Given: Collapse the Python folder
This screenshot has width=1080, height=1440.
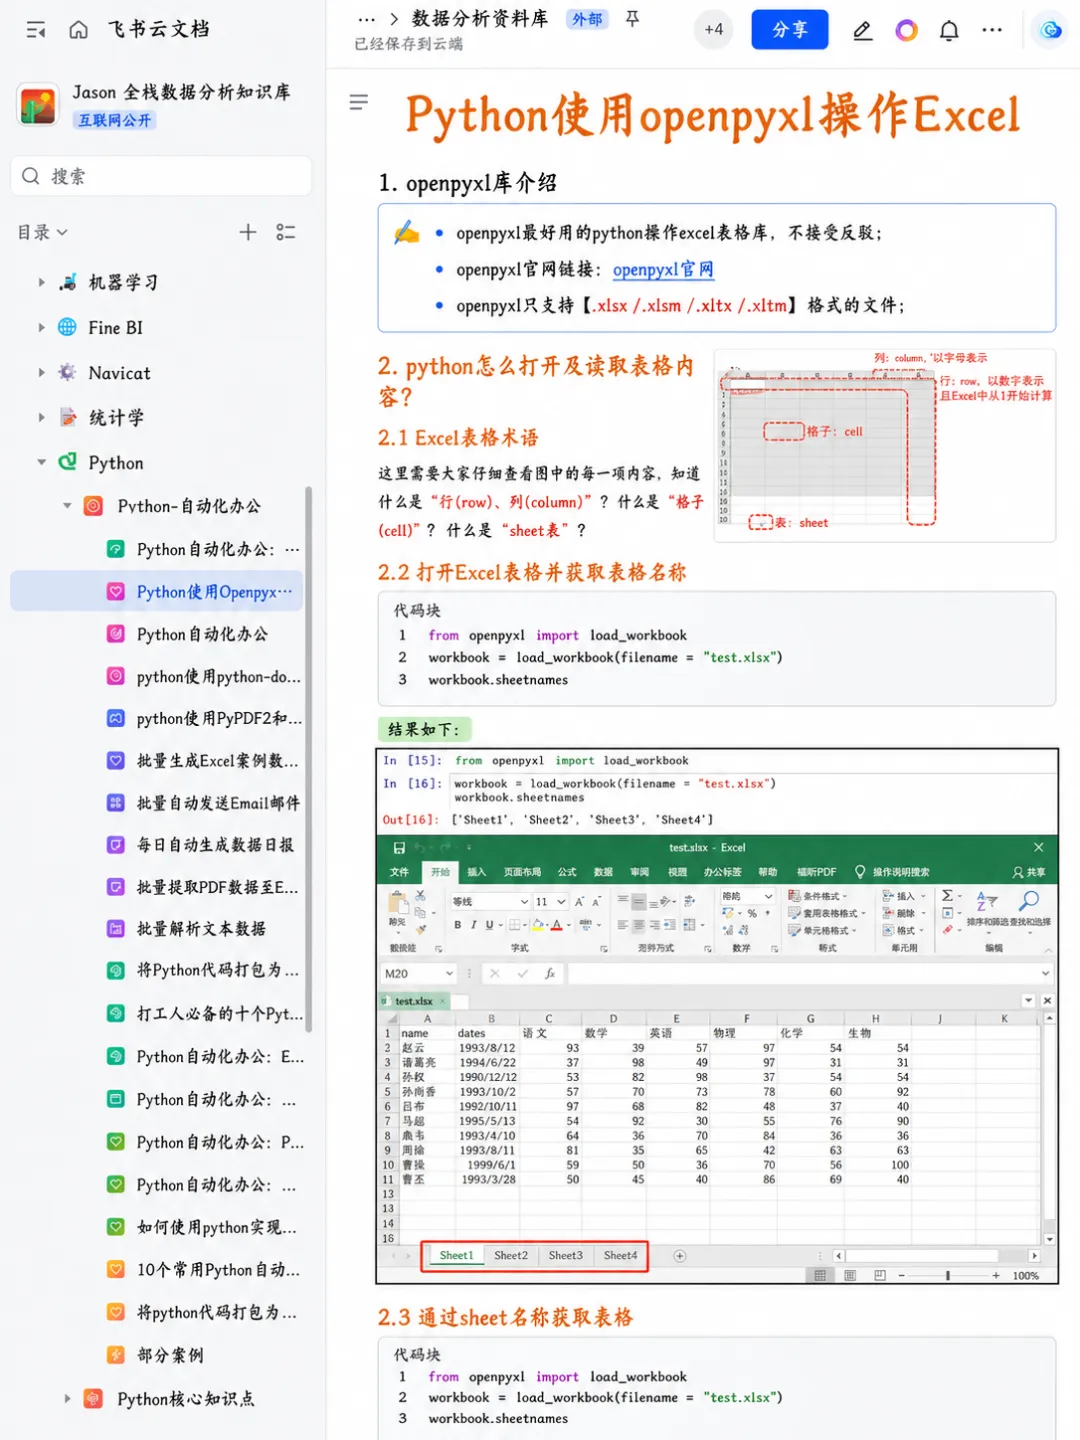Looking at the screenshot, I should pos(41,462).
